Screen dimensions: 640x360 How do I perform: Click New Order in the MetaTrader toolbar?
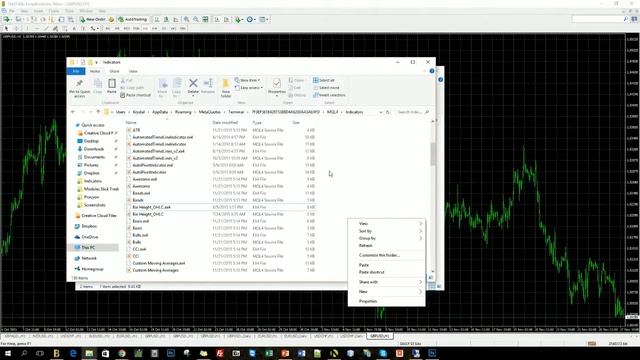[92, 19]
